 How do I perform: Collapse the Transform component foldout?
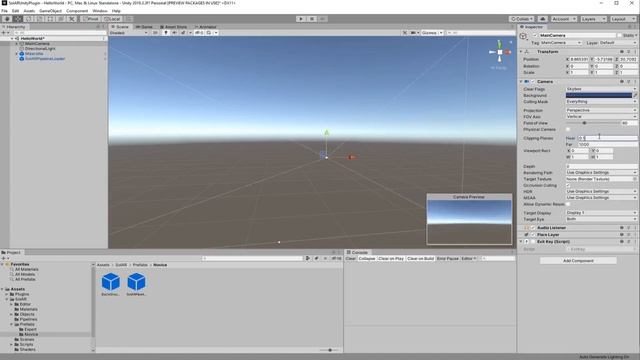pyautogui.click(x=521, y=52)
